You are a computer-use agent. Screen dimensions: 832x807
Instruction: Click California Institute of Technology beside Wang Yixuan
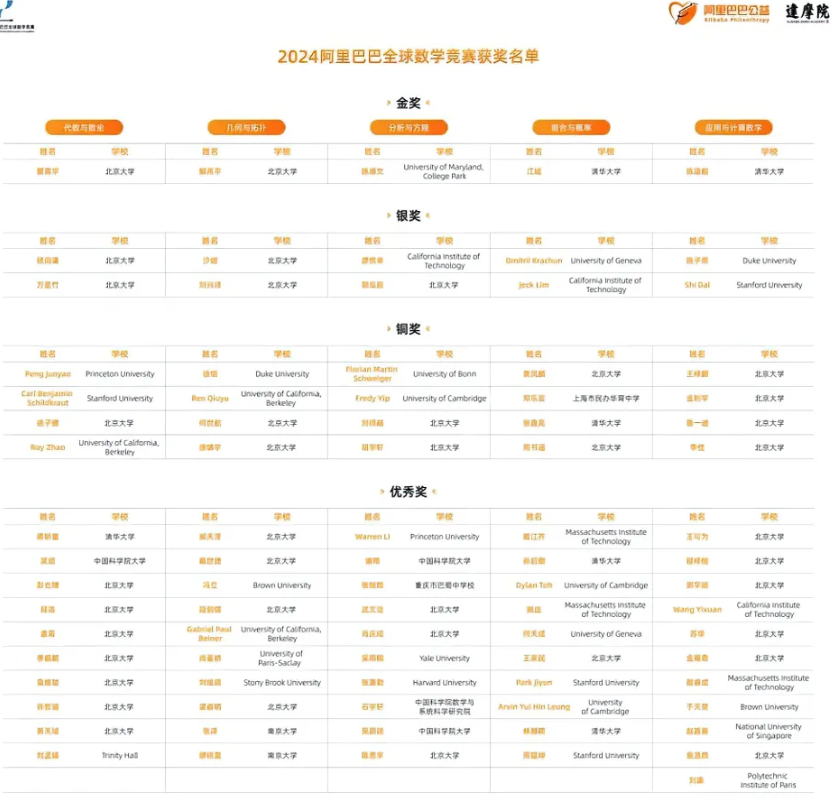click(x=769, y=610)
